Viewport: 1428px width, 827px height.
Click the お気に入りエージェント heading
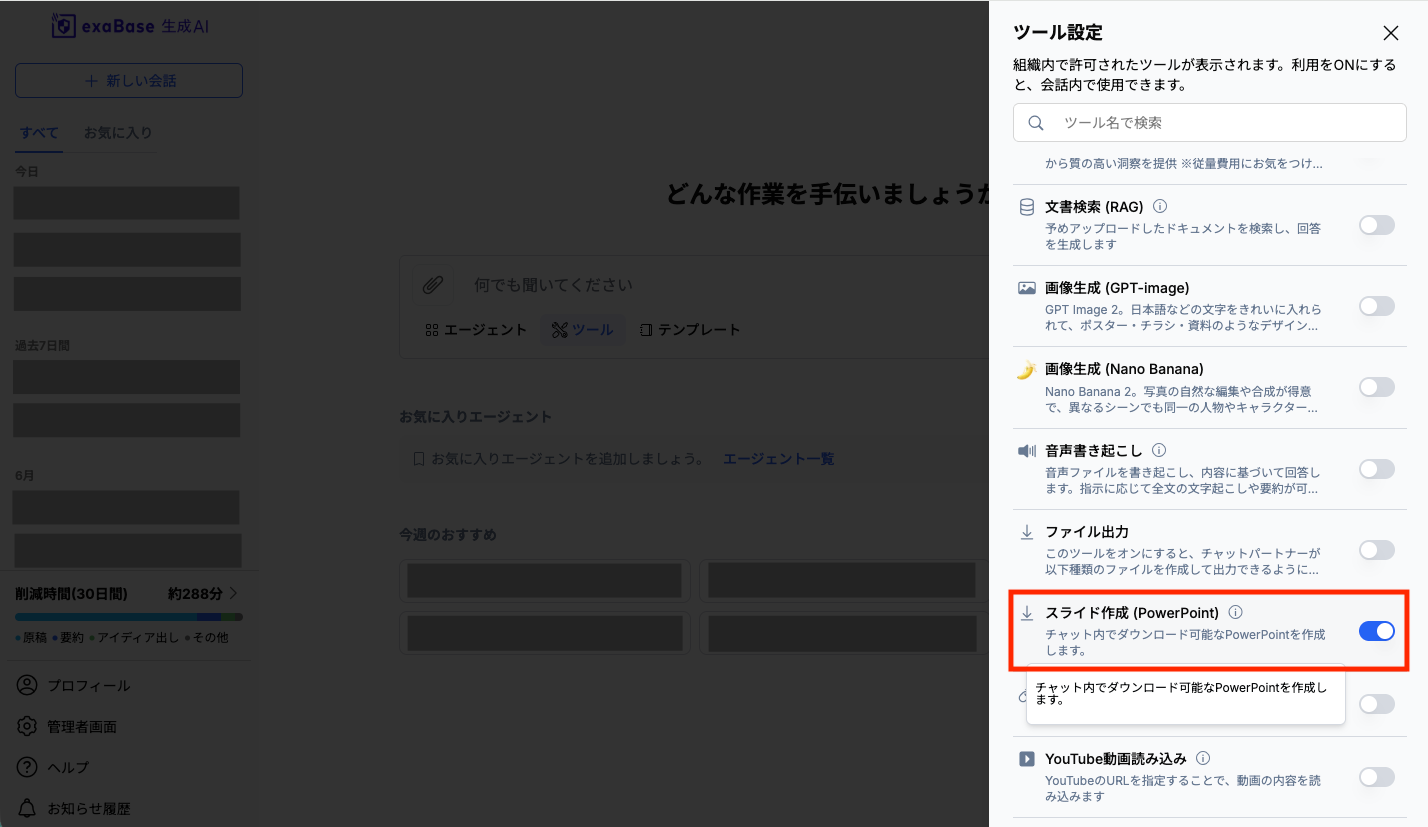tap(476, 416)
